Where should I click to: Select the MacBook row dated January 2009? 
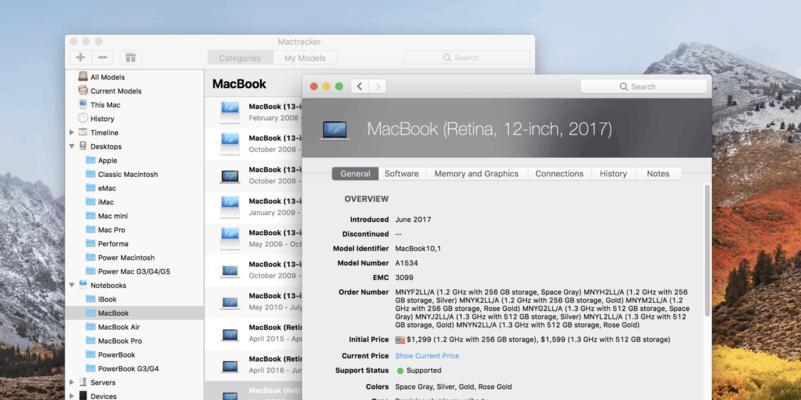[253, 206]
